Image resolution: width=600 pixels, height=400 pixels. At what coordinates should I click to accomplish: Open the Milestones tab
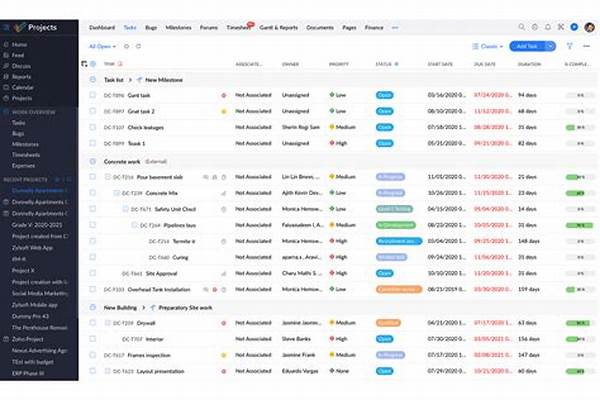181,27
